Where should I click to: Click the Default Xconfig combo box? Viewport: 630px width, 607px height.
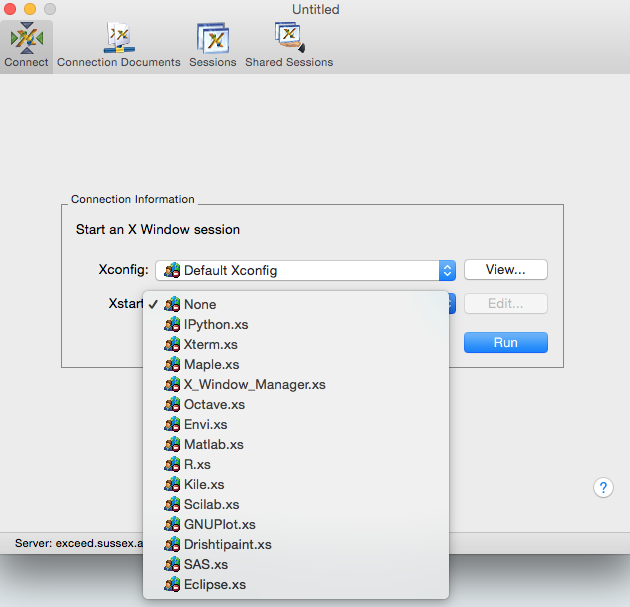[x=305, y=270]
